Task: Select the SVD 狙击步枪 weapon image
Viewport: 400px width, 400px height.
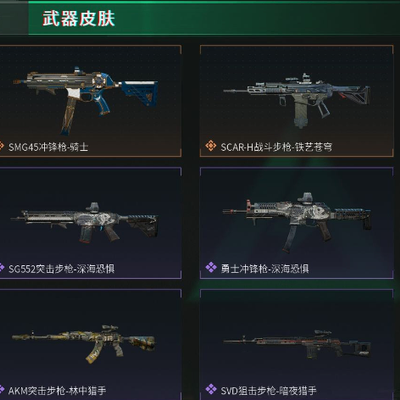Action: pos(297,345)
